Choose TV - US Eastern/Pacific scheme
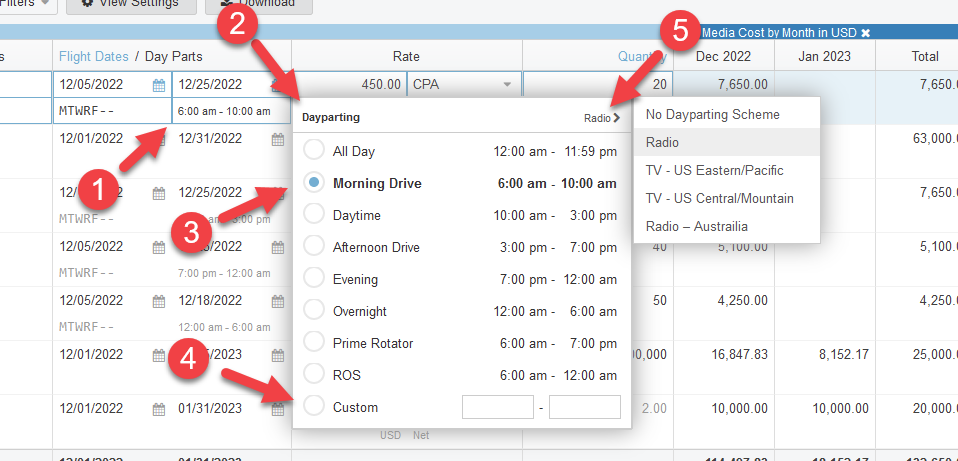 pos(714,170)
